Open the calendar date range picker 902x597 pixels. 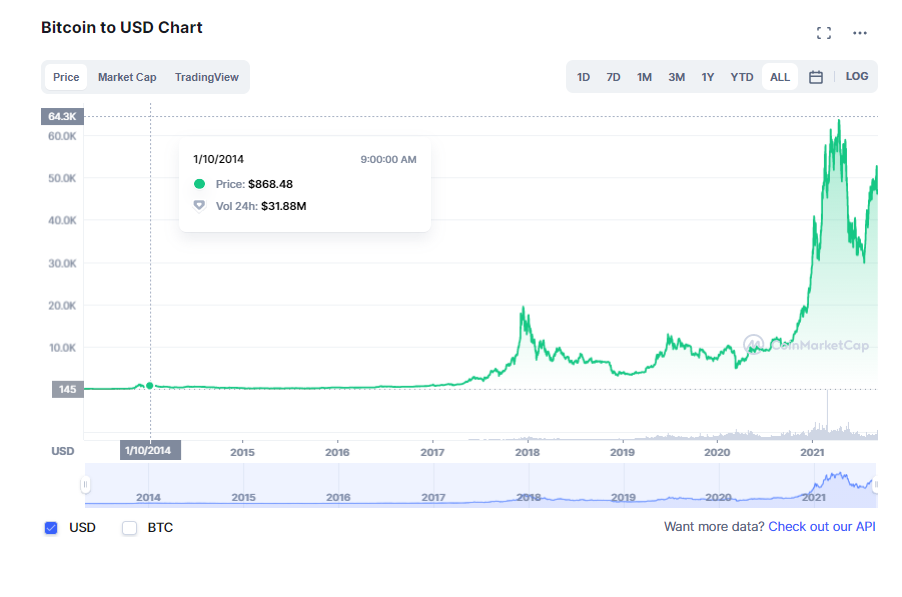click(x=816, y=76)
